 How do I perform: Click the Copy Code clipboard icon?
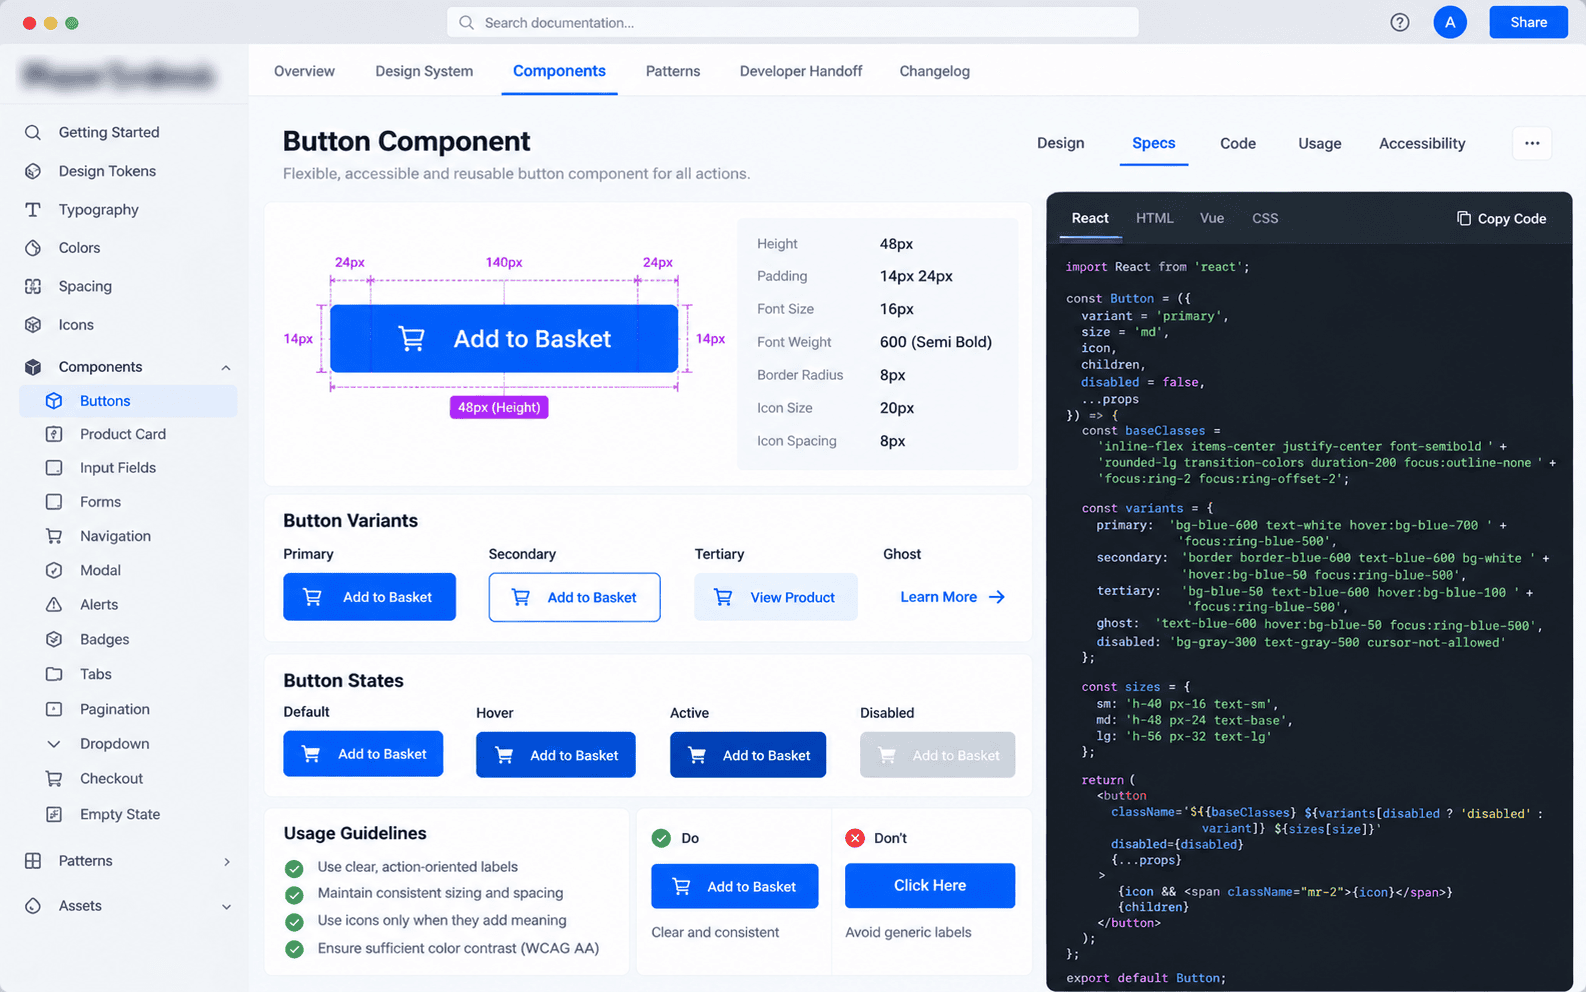click(x=1463, y=218)
